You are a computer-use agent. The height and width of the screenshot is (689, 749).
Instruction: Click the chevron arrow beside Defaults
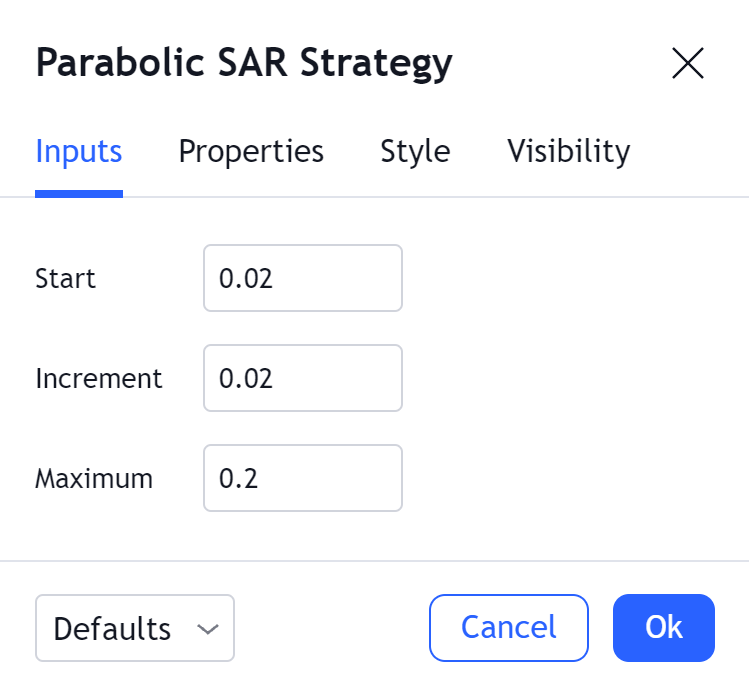pyautogui.click(x=208, y=629)
